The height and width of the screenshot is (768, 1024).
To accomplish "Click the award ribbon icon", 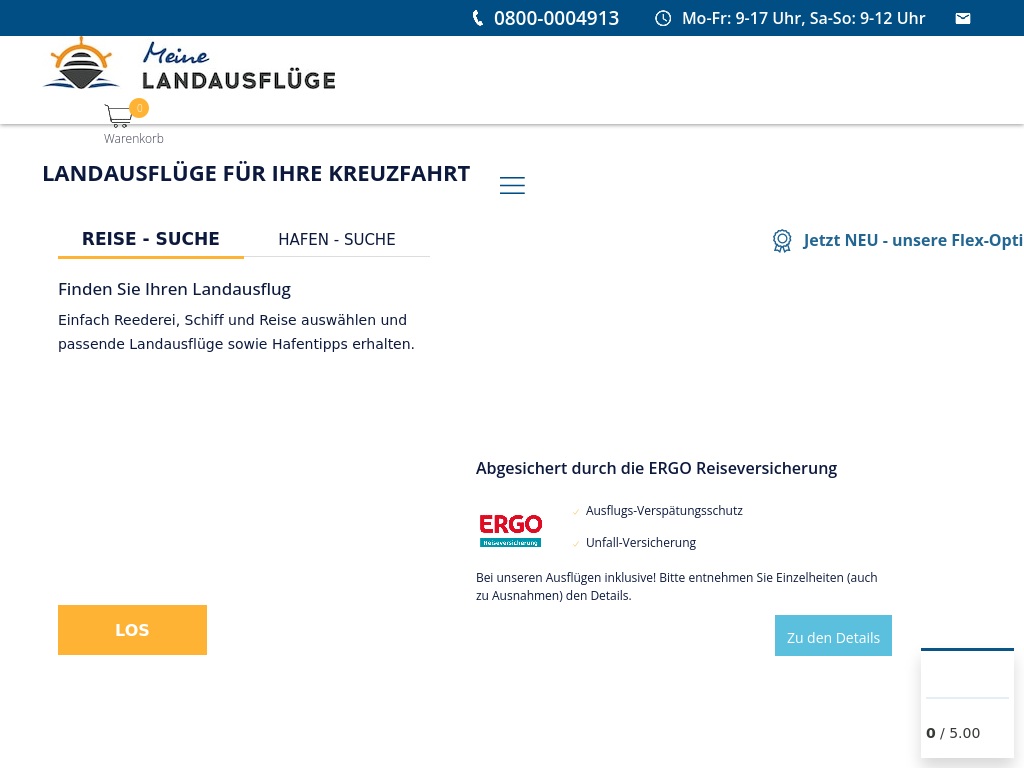I will tap(782, 241).
